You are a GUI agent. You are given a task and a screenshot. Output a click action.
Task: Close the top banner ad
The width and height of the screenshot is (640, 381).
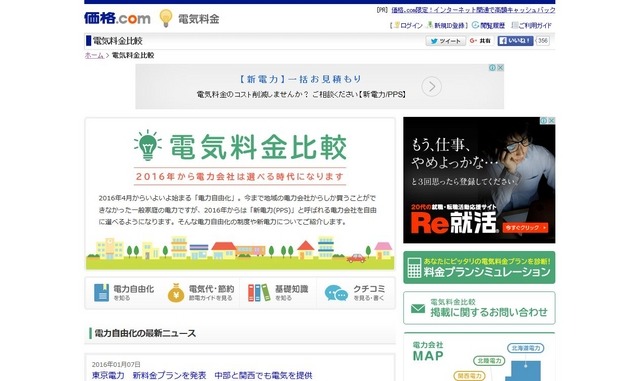pos(500,68)
